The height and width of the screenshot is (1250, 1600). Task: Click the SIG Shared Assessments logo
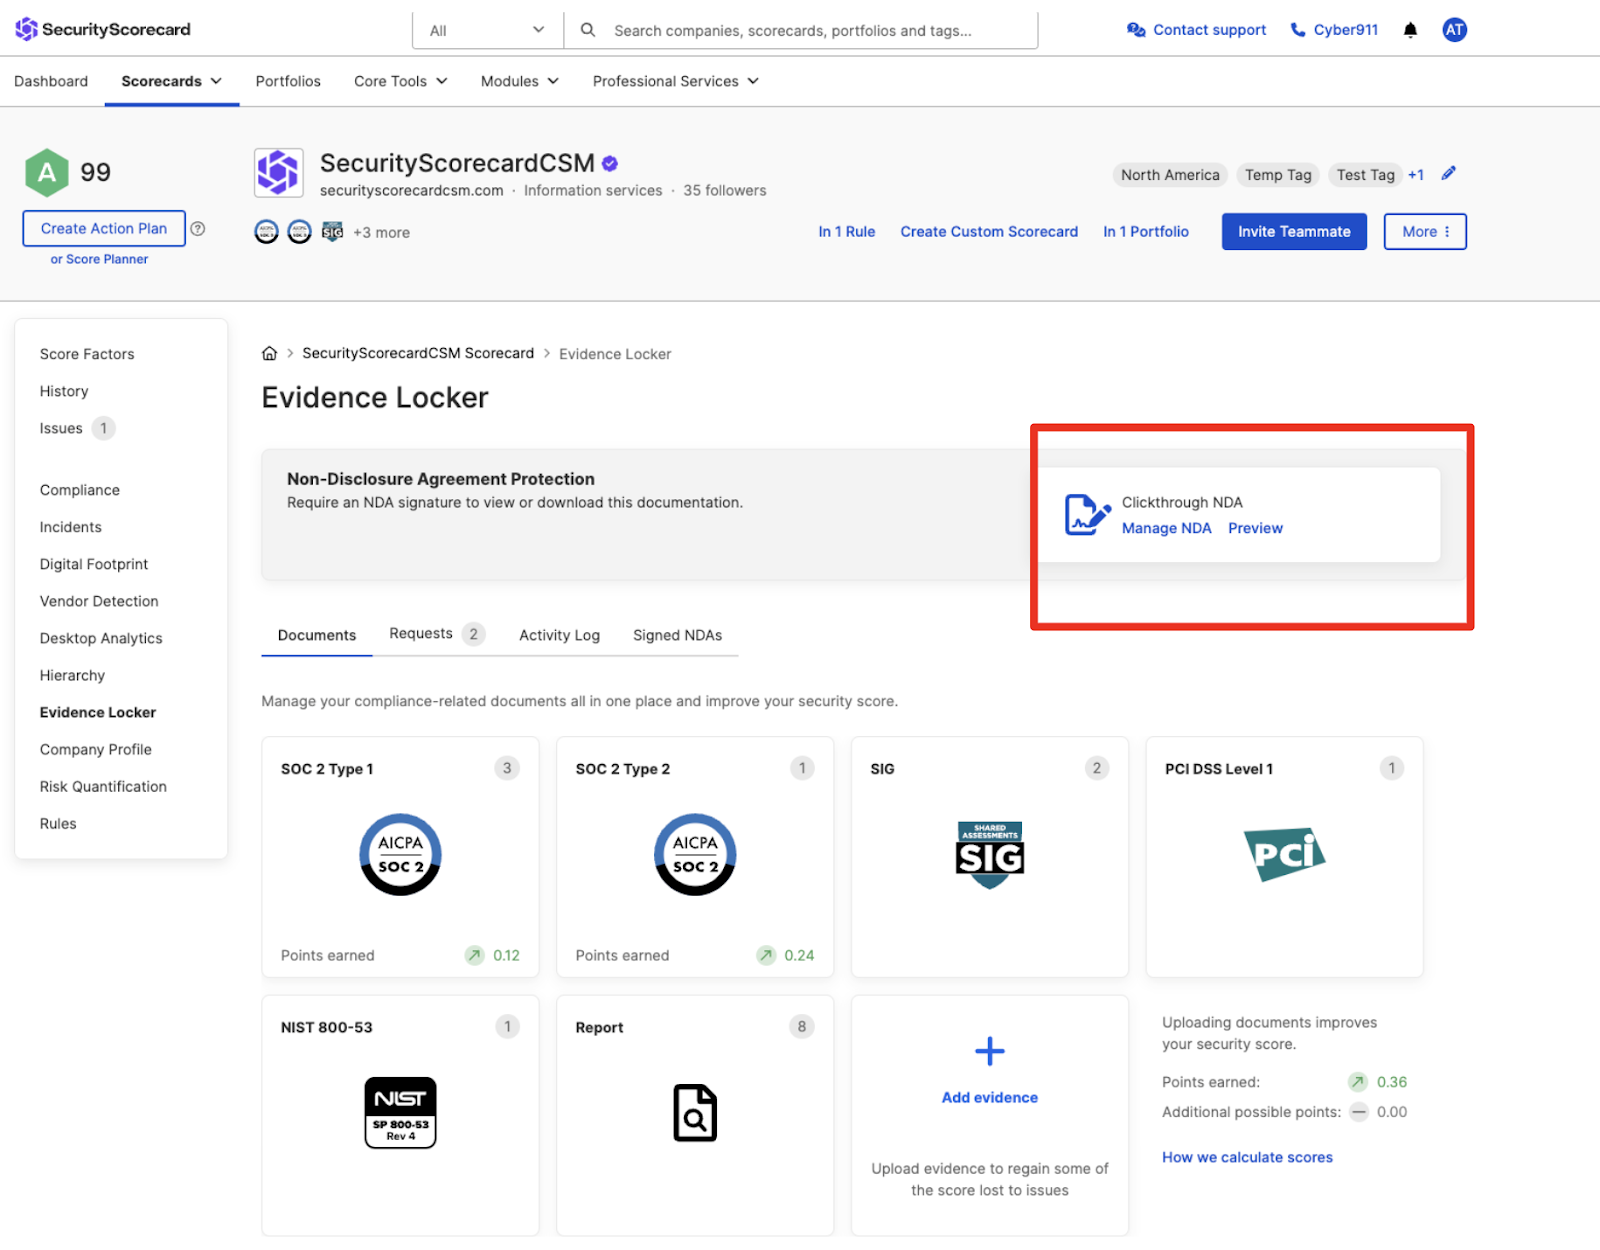click(990, 855)
